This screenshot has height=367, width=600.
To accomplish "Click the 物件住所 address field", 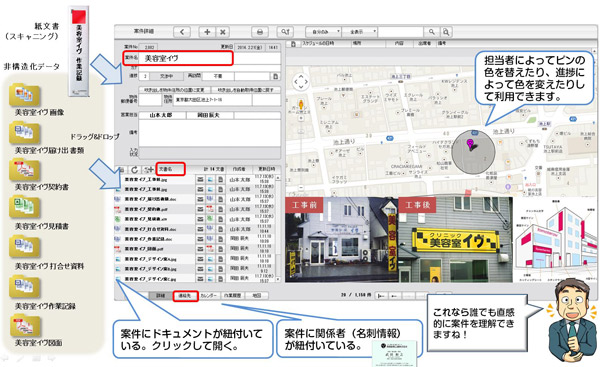I will 212,99.
